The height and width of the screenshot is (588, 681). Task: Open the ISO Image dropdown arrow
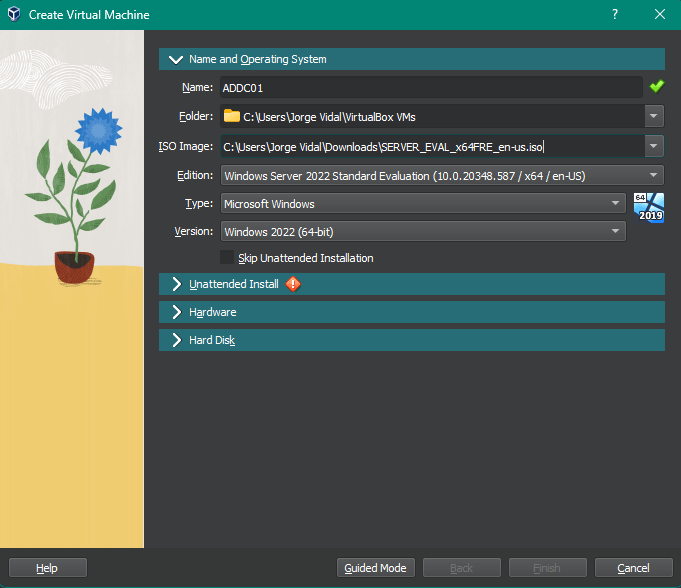click(654, 146)
